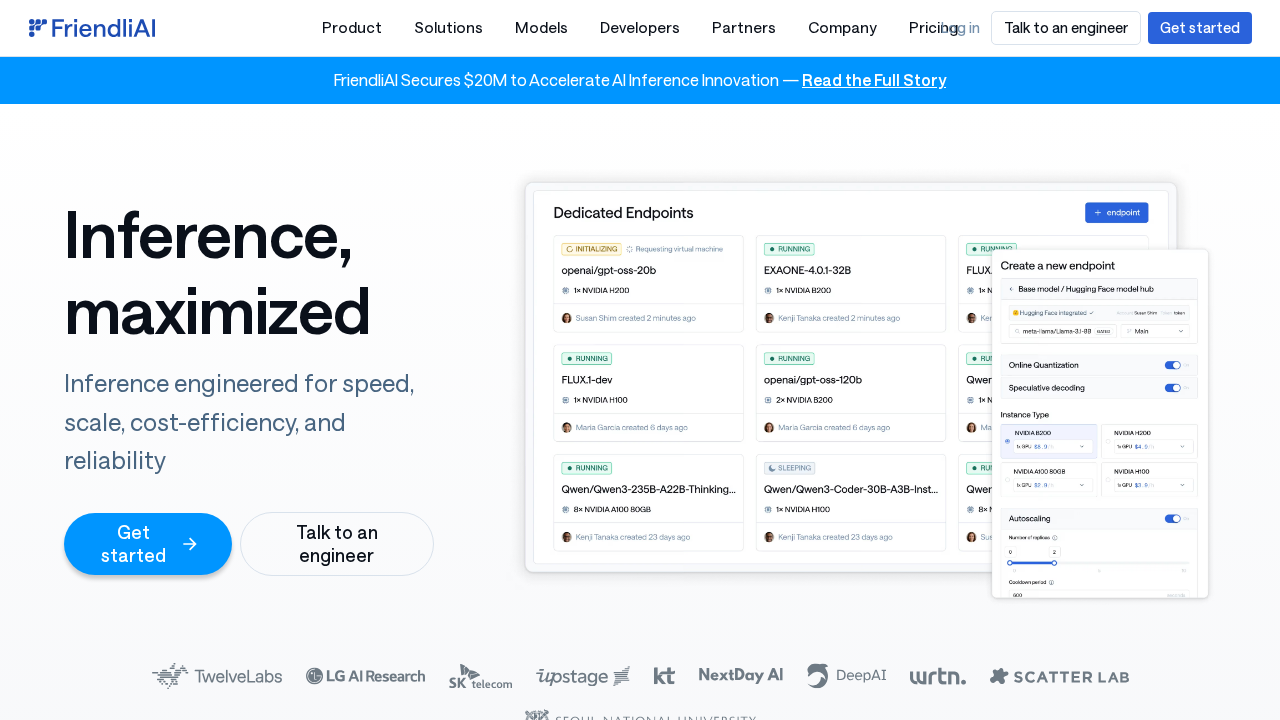Click the LG AI Research logo
Viewport: 1280px width, 720px height.
point(365,676)
